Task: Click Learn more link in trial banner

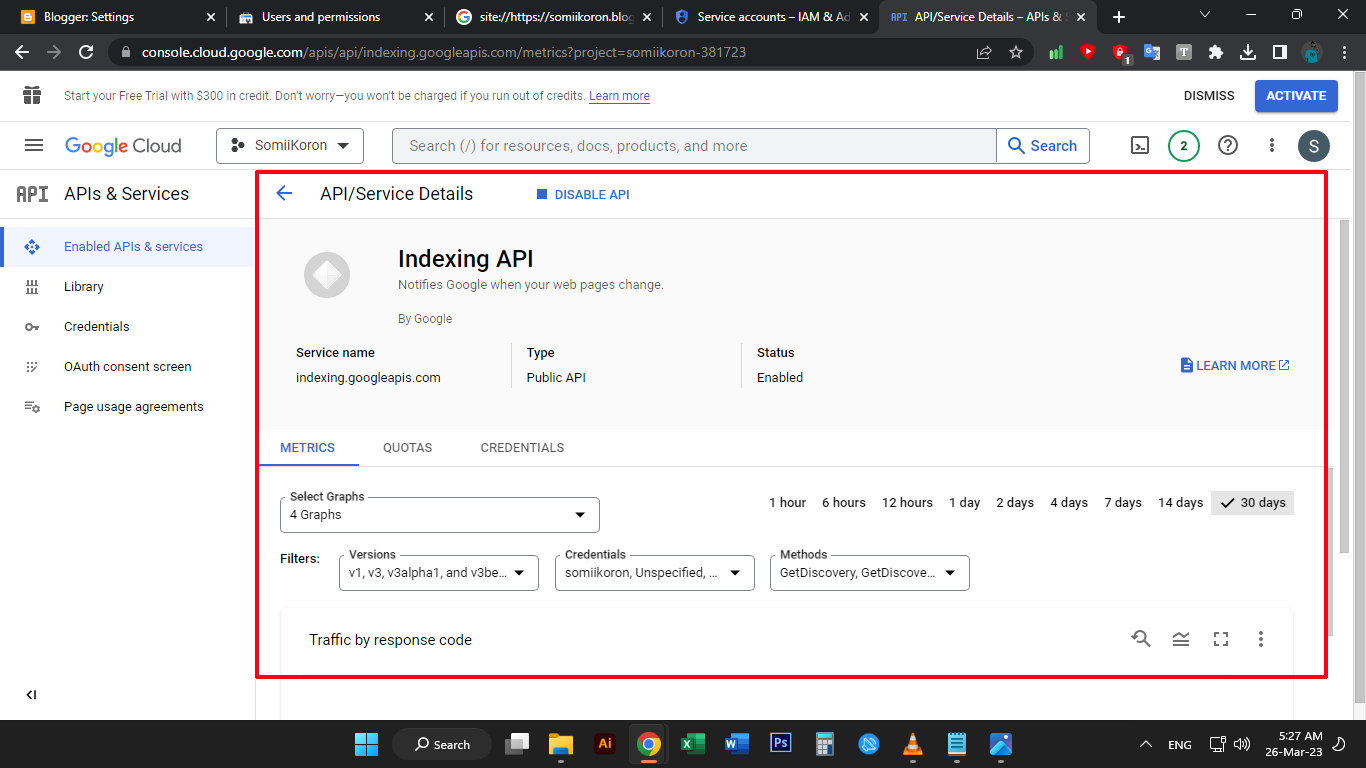Action: point(619,96)
